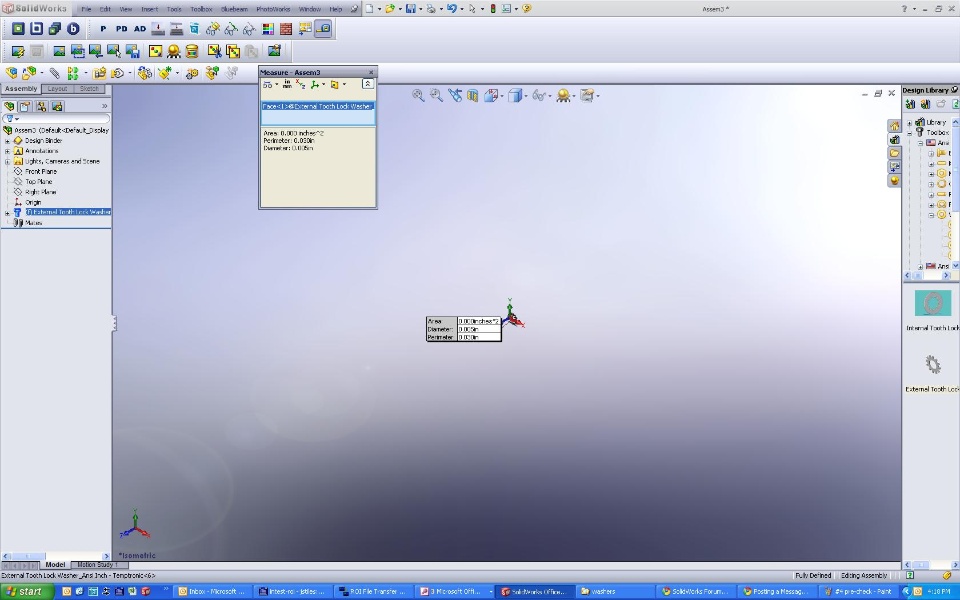Click the paperclip Mate icon
This screenshot has width=960, height=600.
54,73
